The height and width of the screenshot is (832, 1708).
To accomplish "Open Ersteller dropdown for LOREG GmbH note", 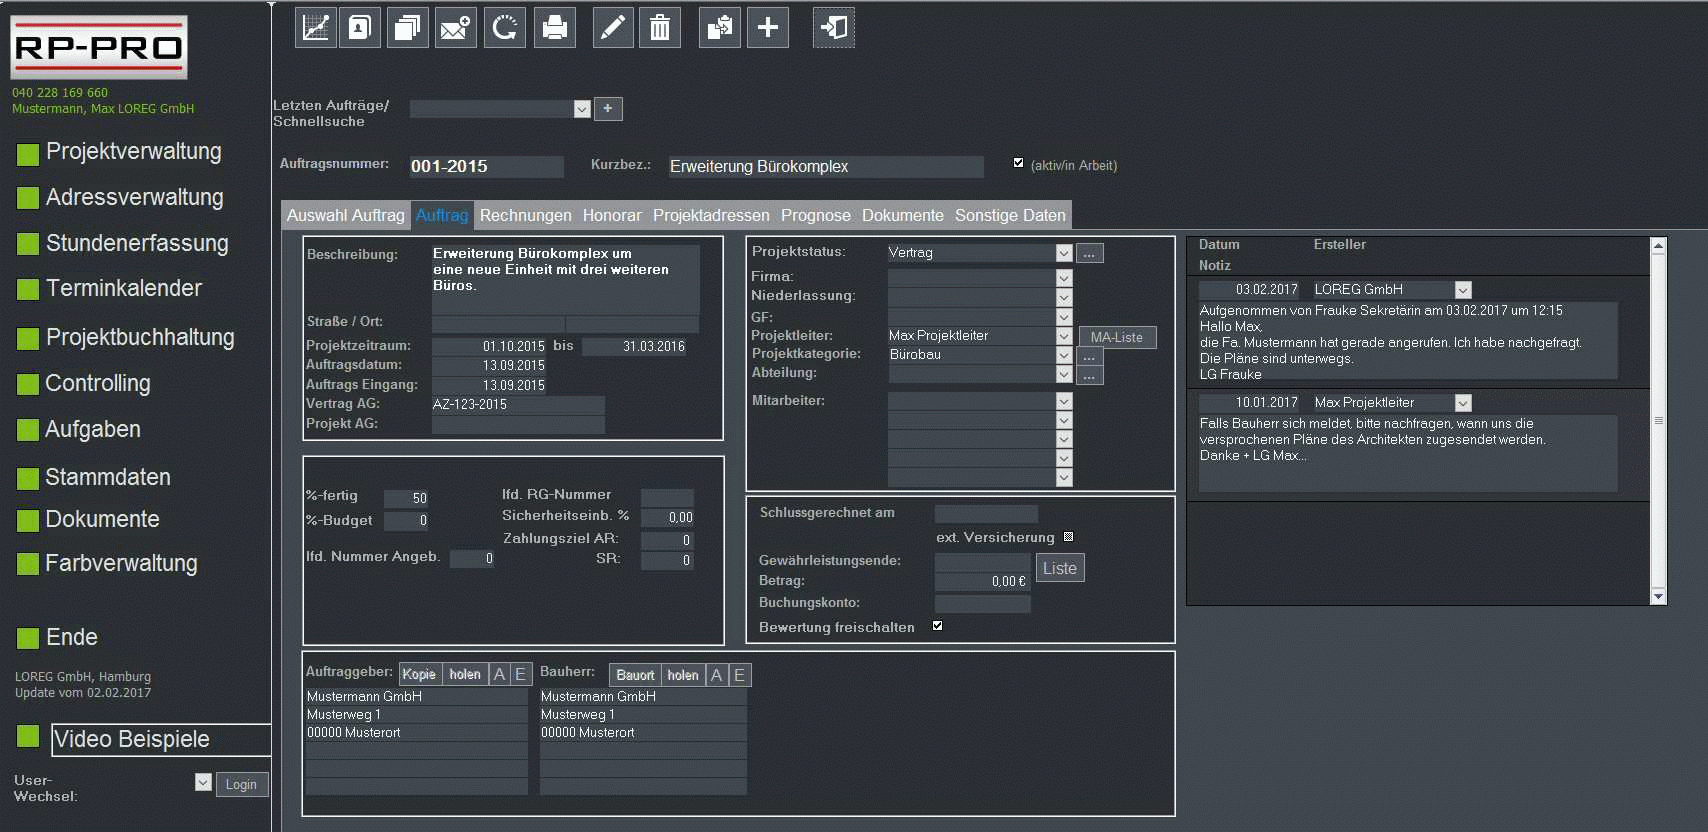I will pos(1463,290).
